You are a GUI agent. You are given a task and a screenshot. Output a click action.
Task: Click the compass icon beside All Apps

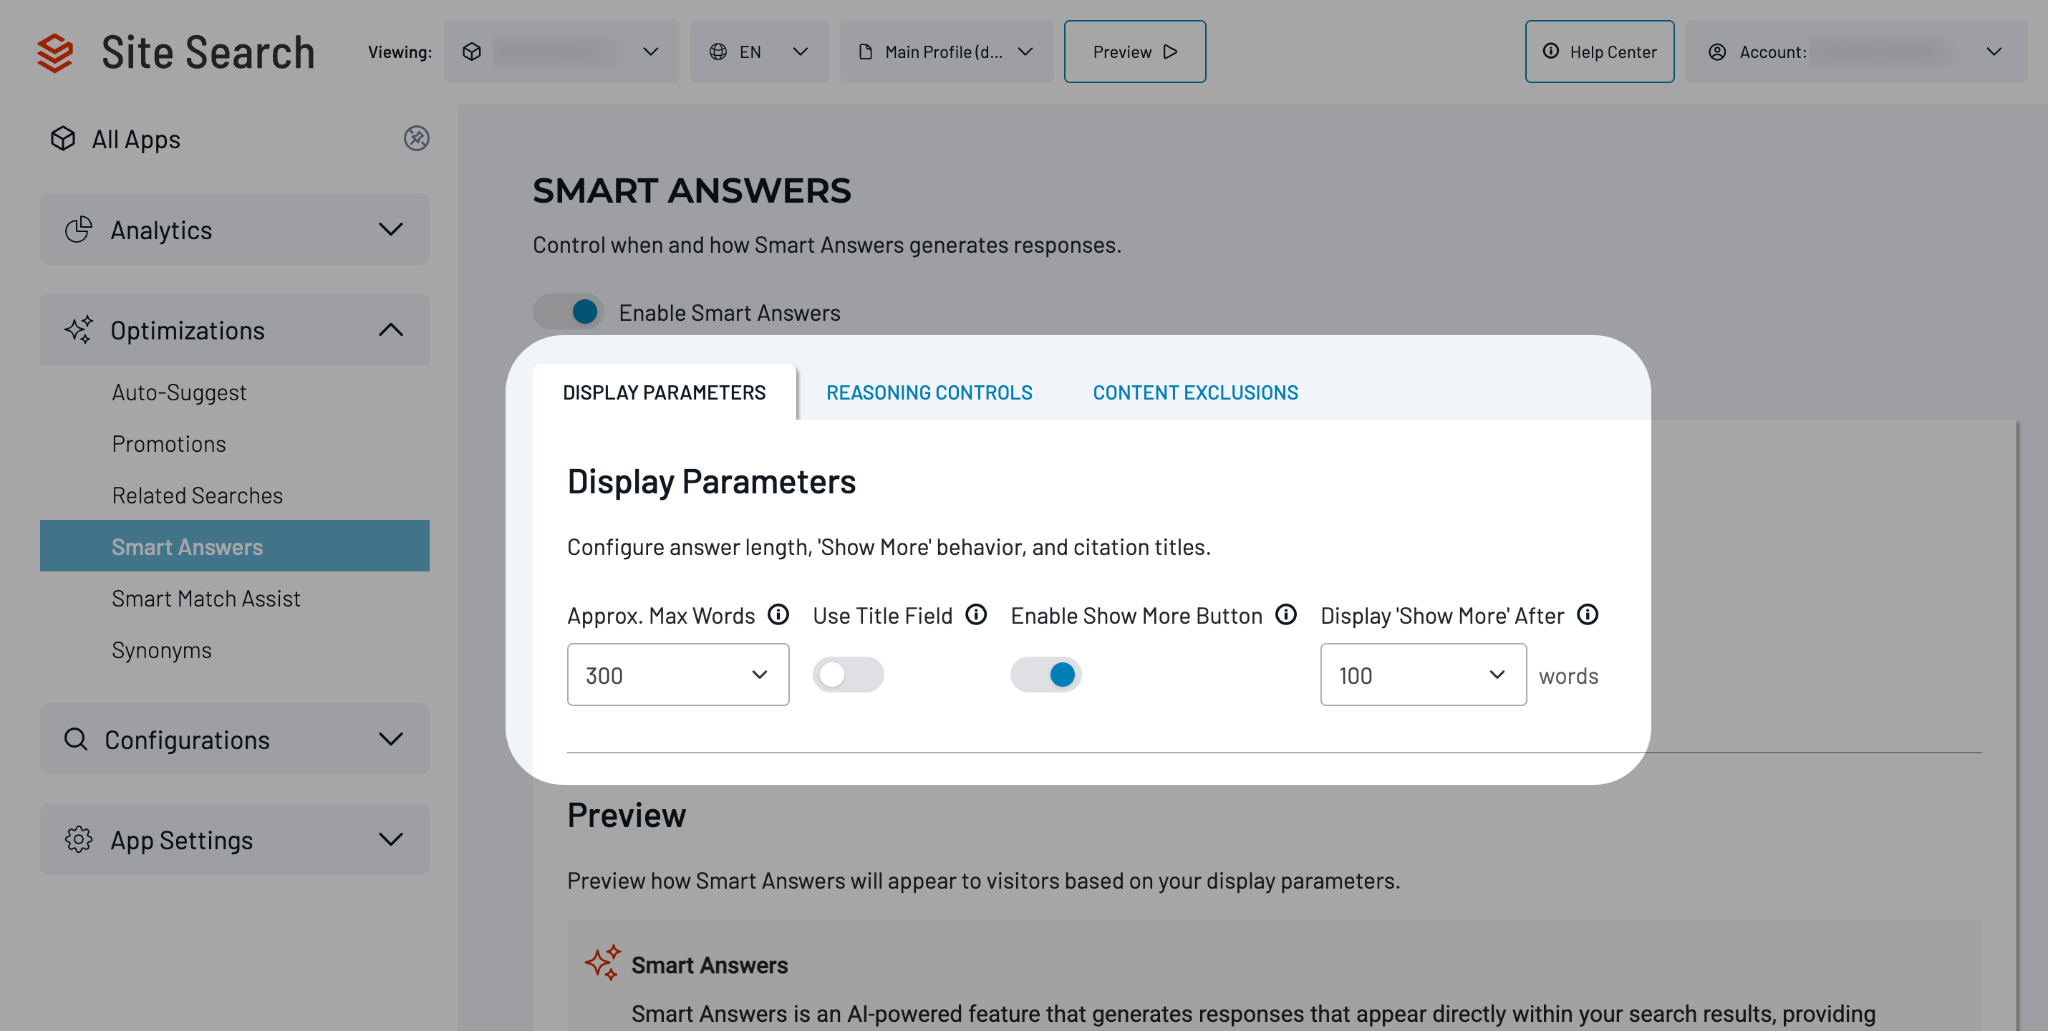click(416, 138)
